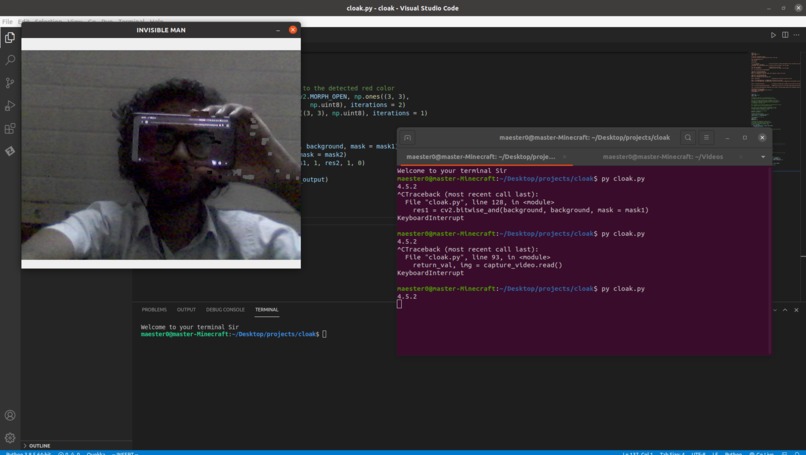Select the TERMINAL panel tab
Image resolution: width=806 pixels, height=455 pixels.
266,310
